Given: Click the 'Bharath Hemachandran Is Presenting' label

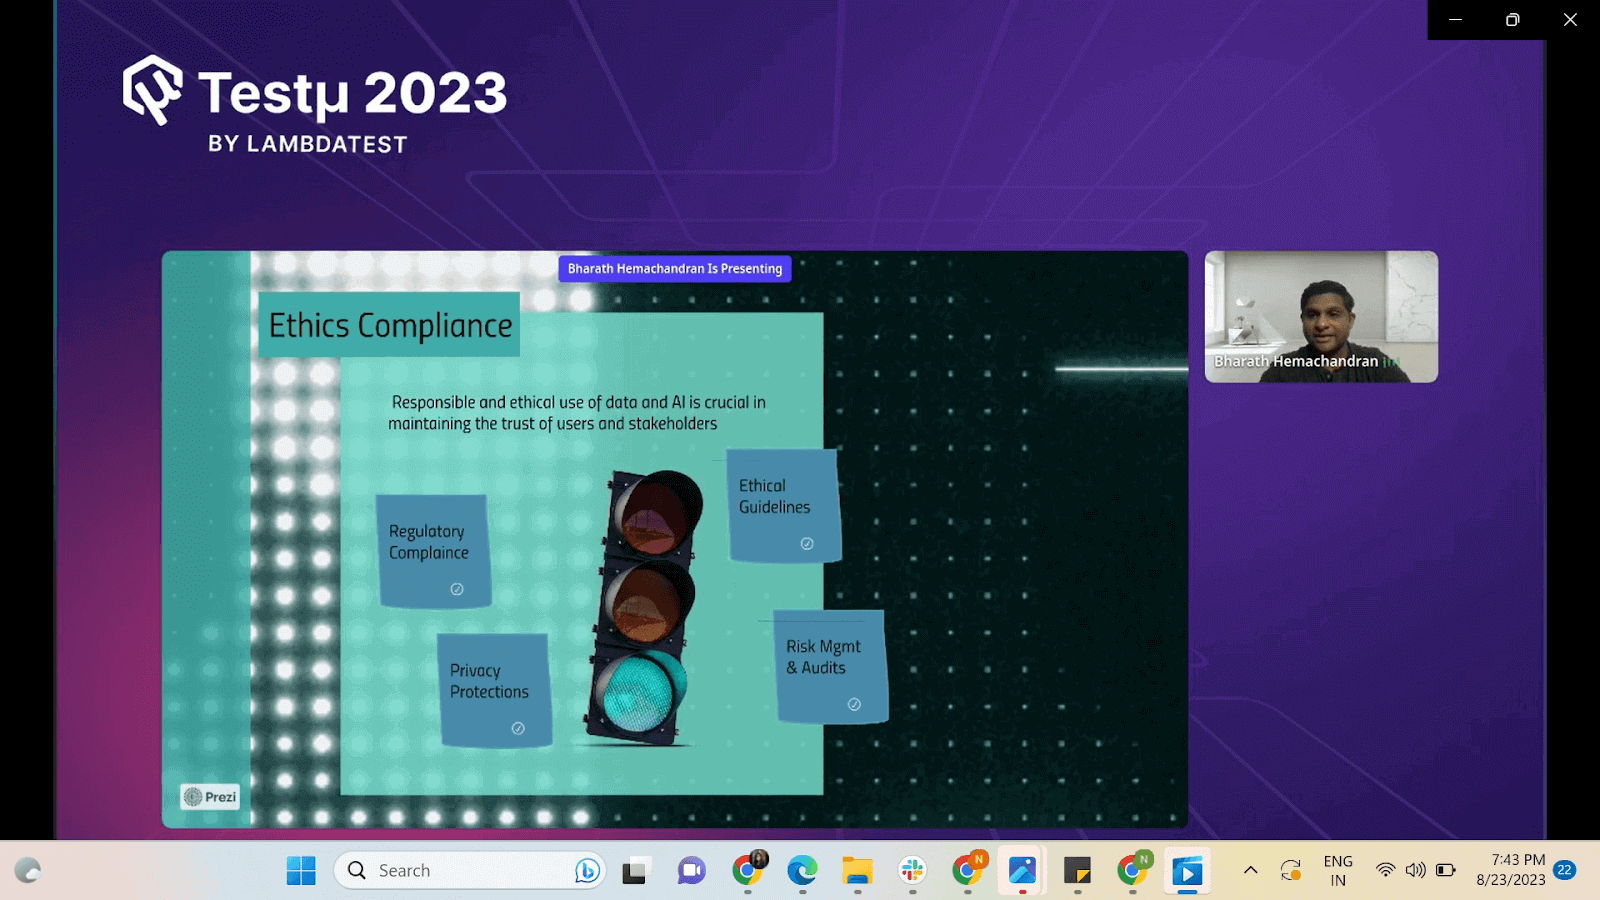Looking at the screenshot, I should point(675,269).
